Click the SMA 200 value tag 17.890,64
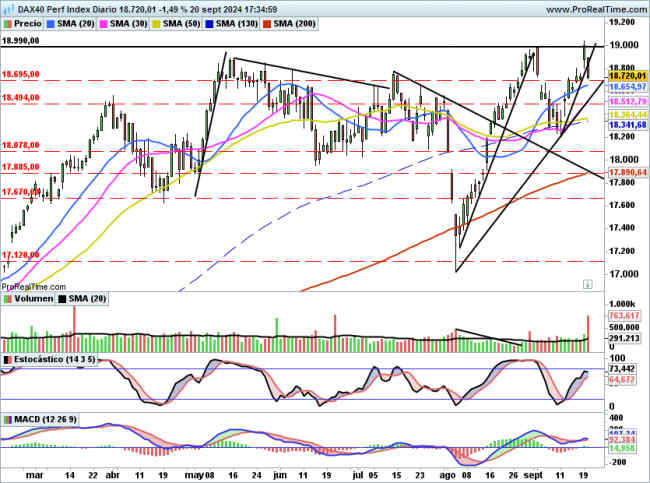650x483 pixels. (628, 172)
